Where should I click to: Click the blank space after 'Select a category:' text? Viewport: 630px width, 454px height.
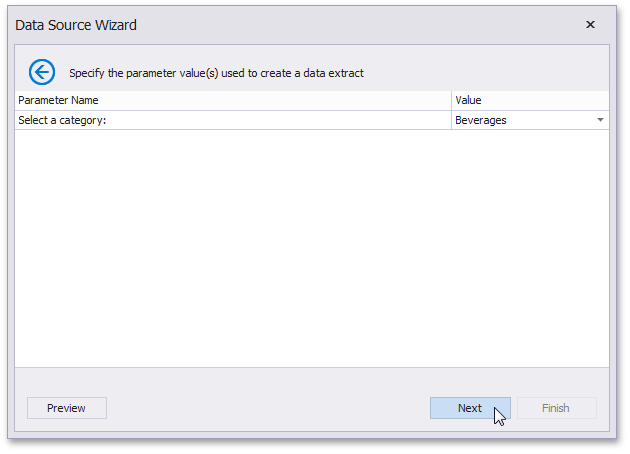click(x=280, y=120)
